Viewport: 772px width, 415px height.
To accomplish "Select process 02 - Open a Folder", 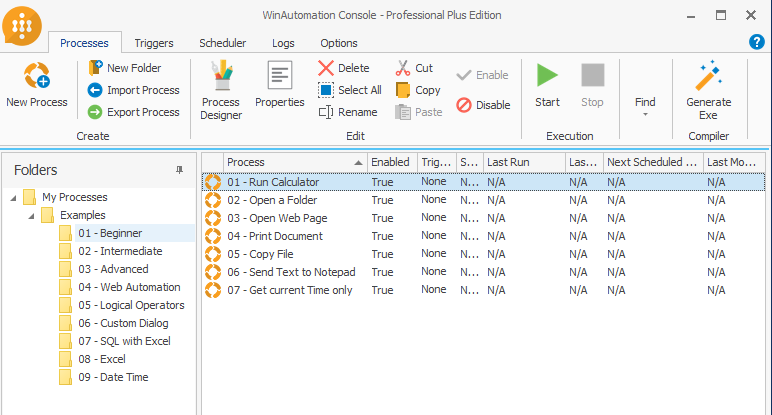I will click(x=483, y=200).
